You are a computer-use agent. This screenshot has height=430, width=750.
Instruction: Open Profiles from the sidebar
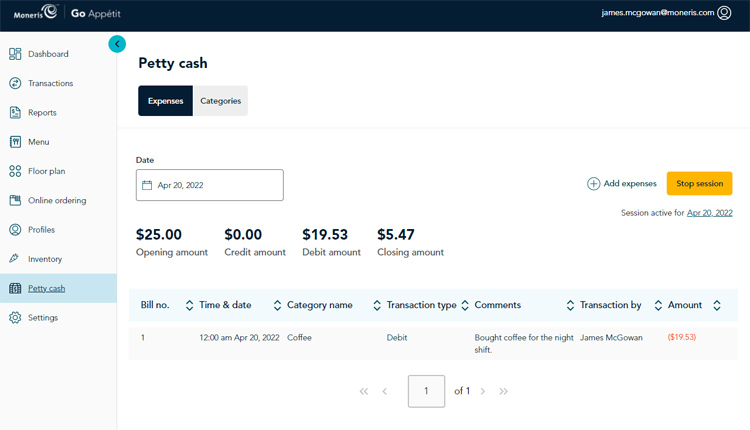41,230
